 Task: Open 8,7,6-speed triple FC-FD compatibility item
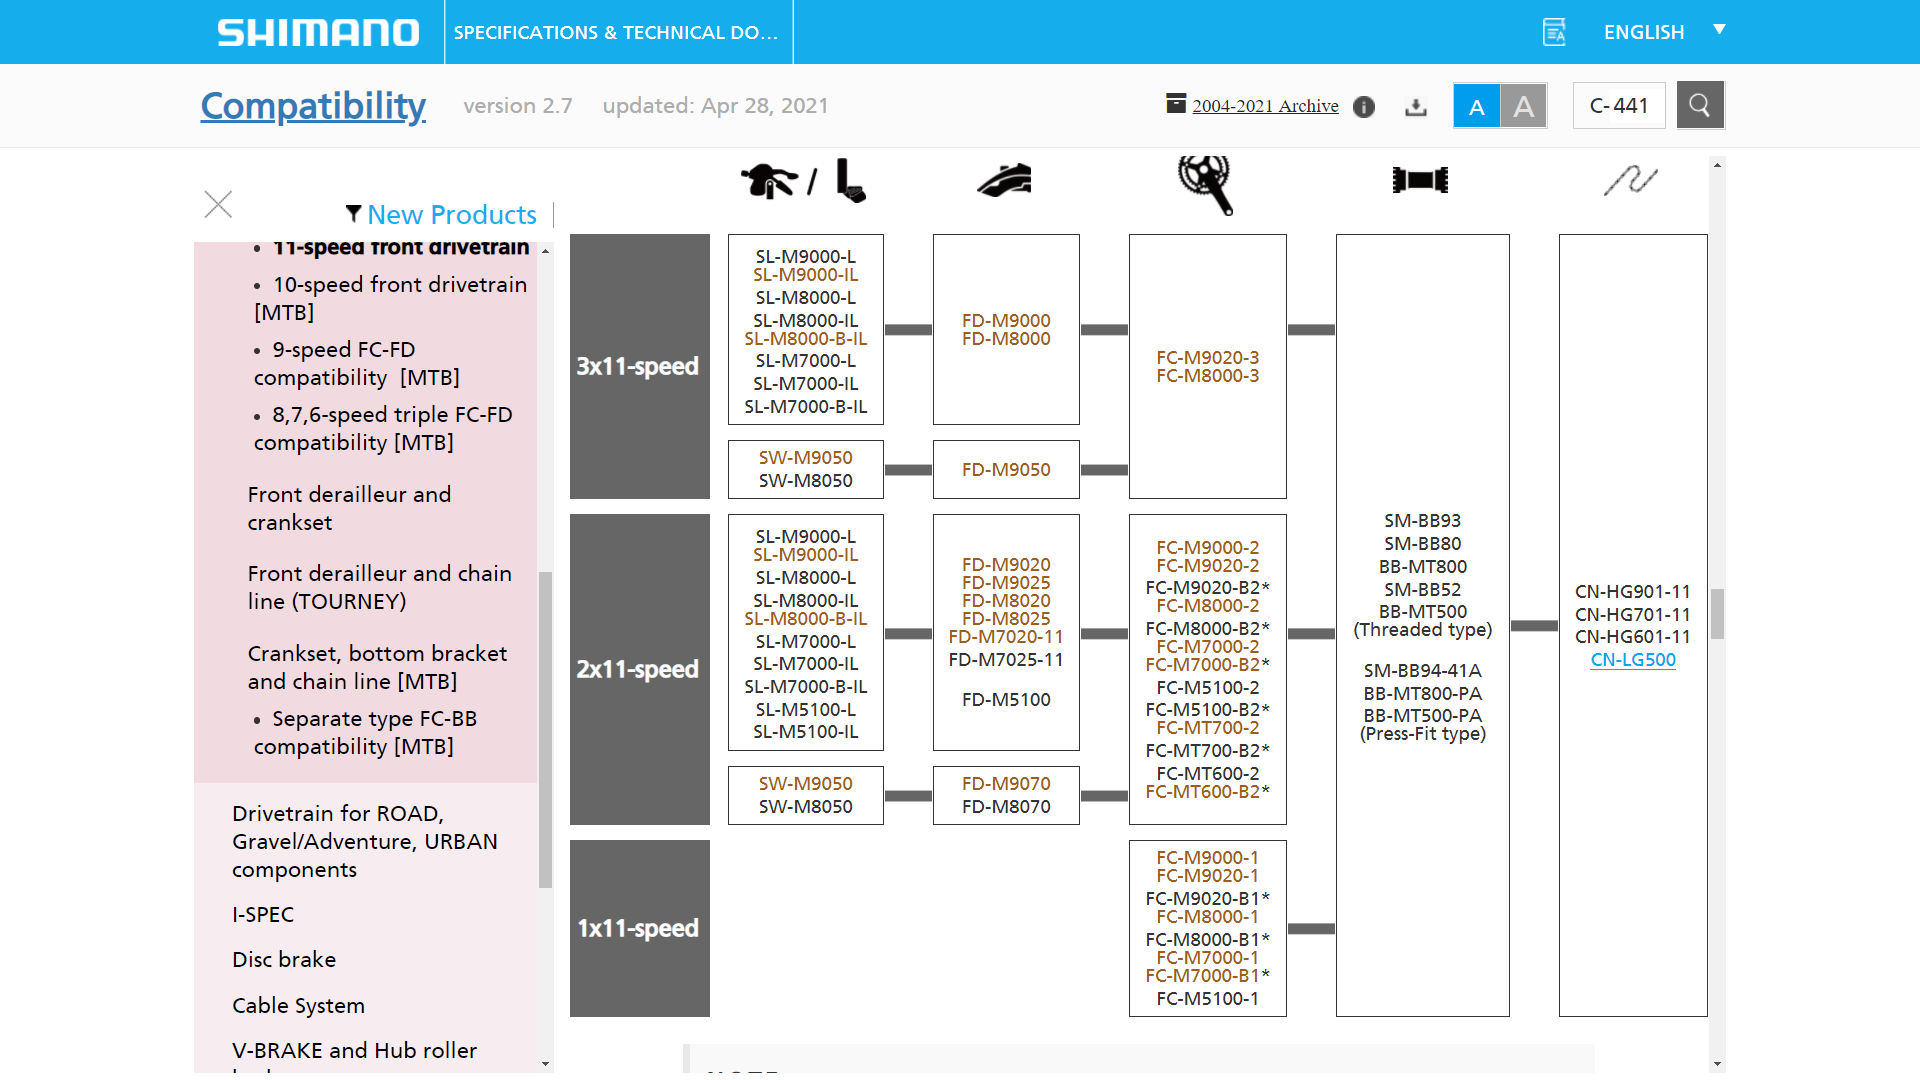[x=383, y=429]
